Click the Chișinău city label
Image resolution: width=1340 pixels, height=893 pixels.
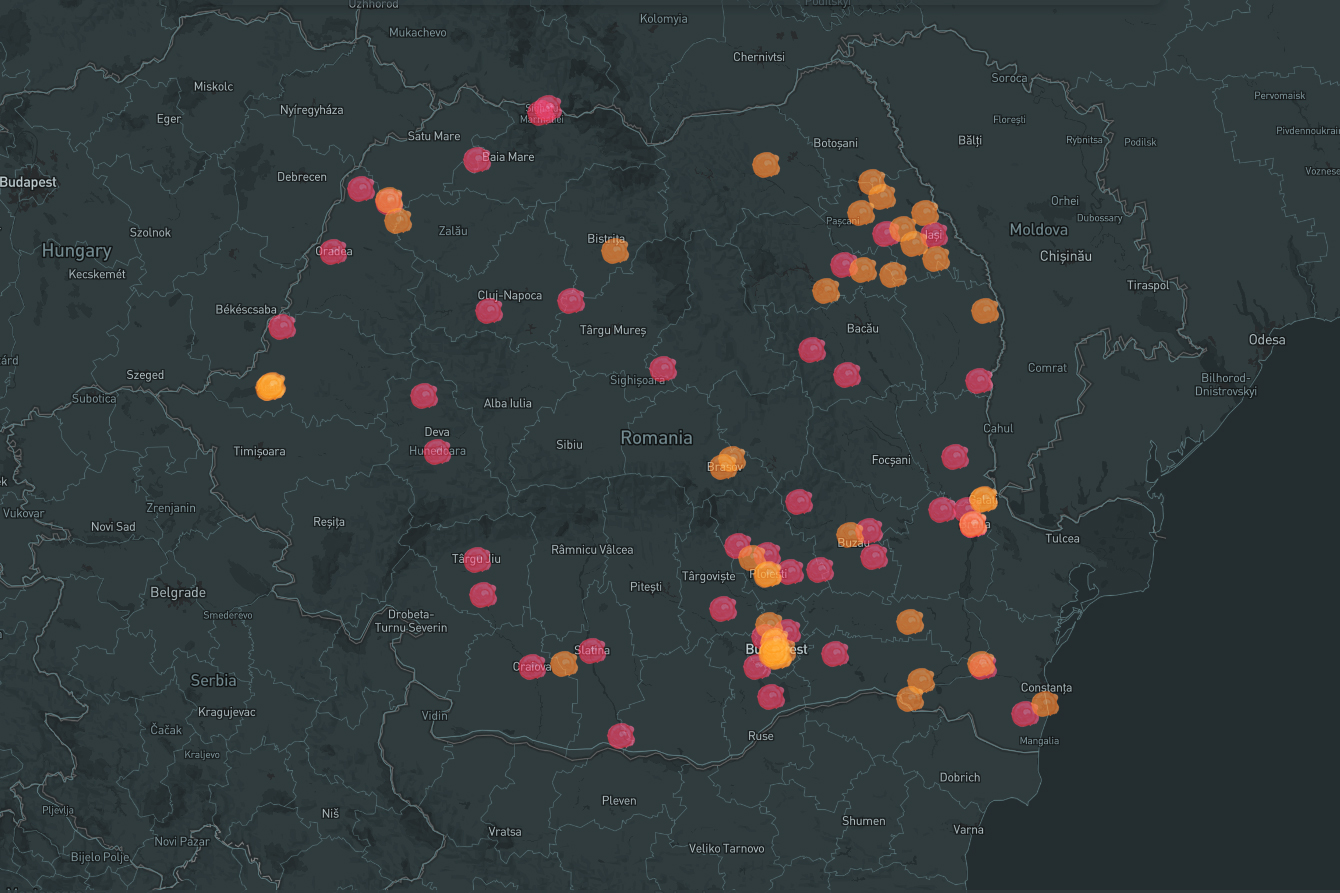(x=1066, y=256)
